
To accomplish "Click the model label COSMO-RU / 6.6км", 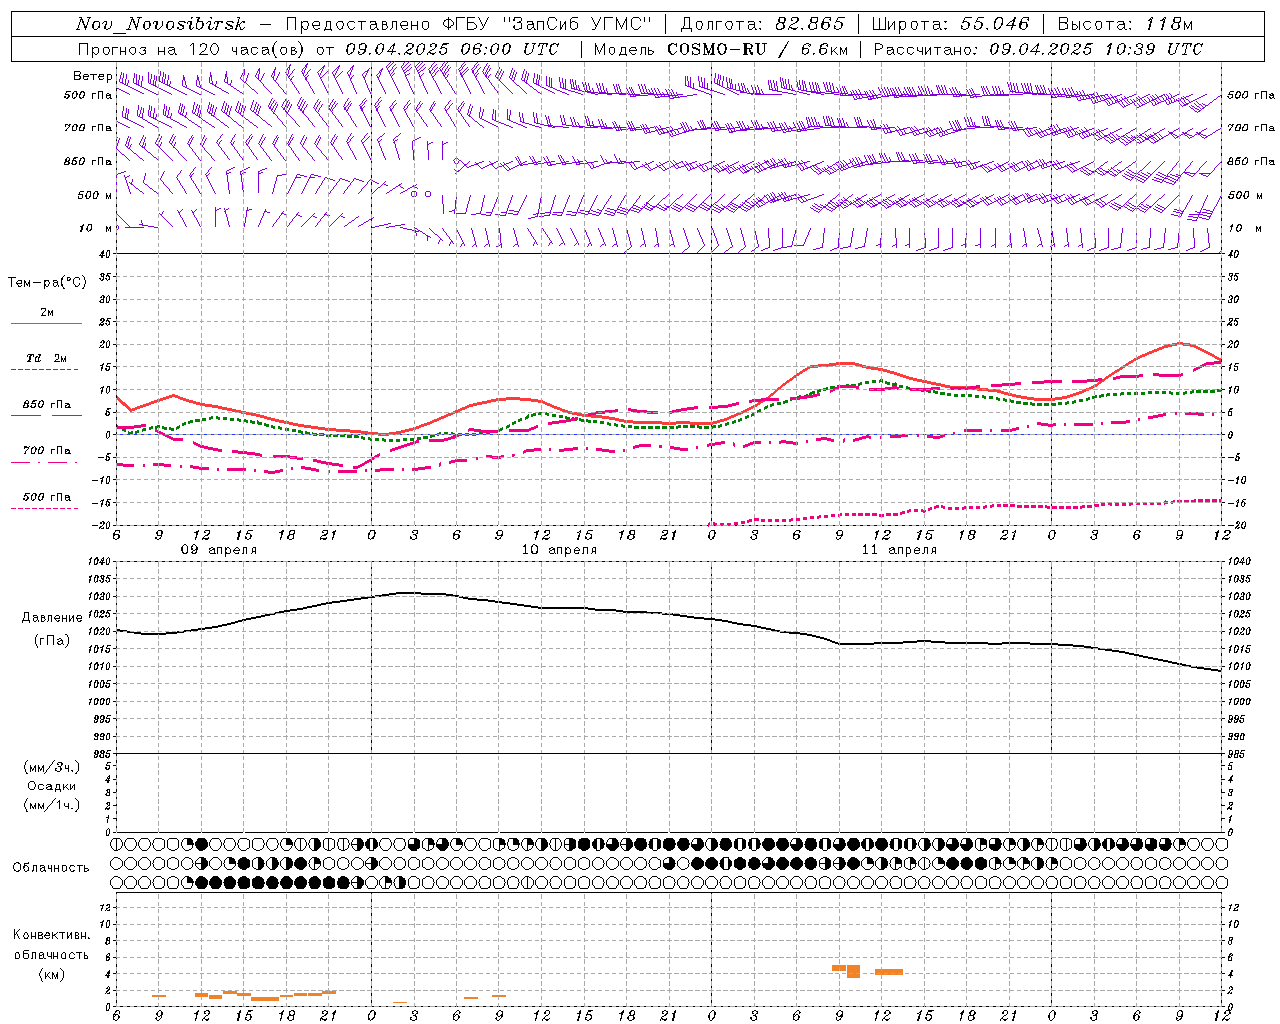I will (757, 49).
